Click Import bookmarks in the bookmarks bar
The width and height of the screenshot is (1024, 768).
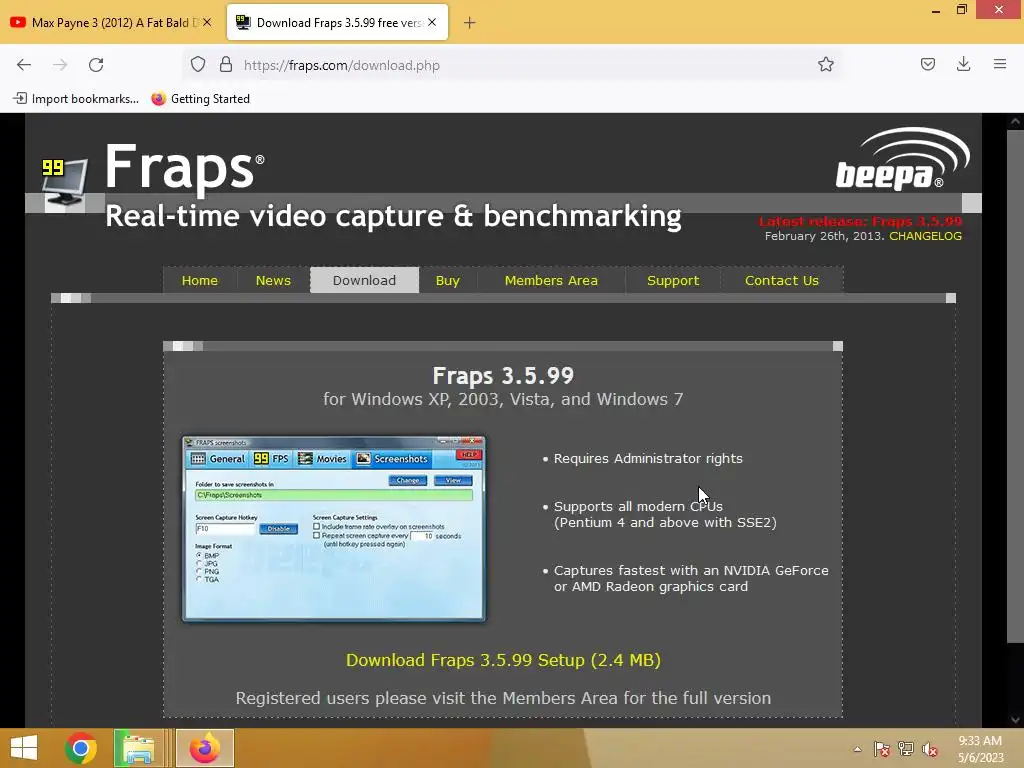pos(76,99)
